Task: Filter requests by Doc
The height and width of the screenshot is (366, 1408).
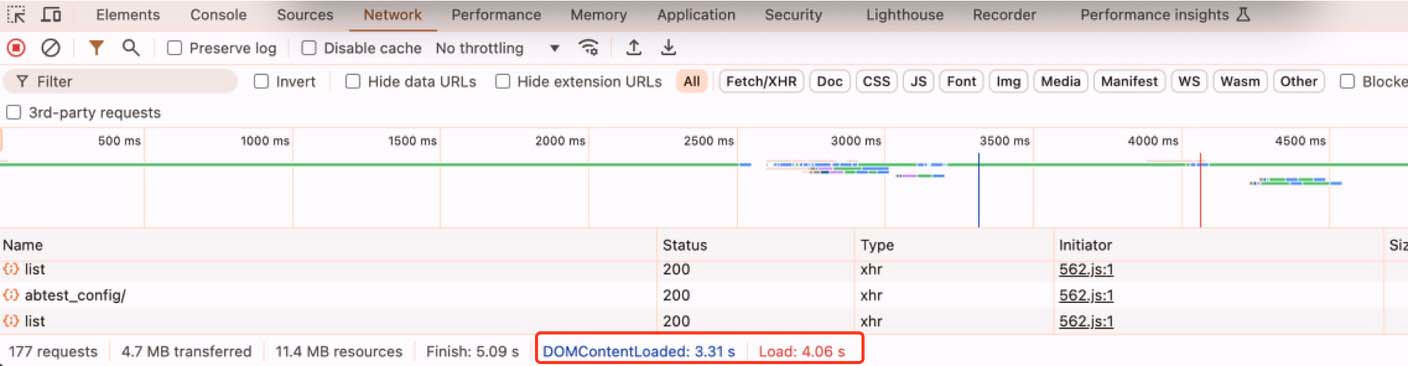Action: coord(830,82)
